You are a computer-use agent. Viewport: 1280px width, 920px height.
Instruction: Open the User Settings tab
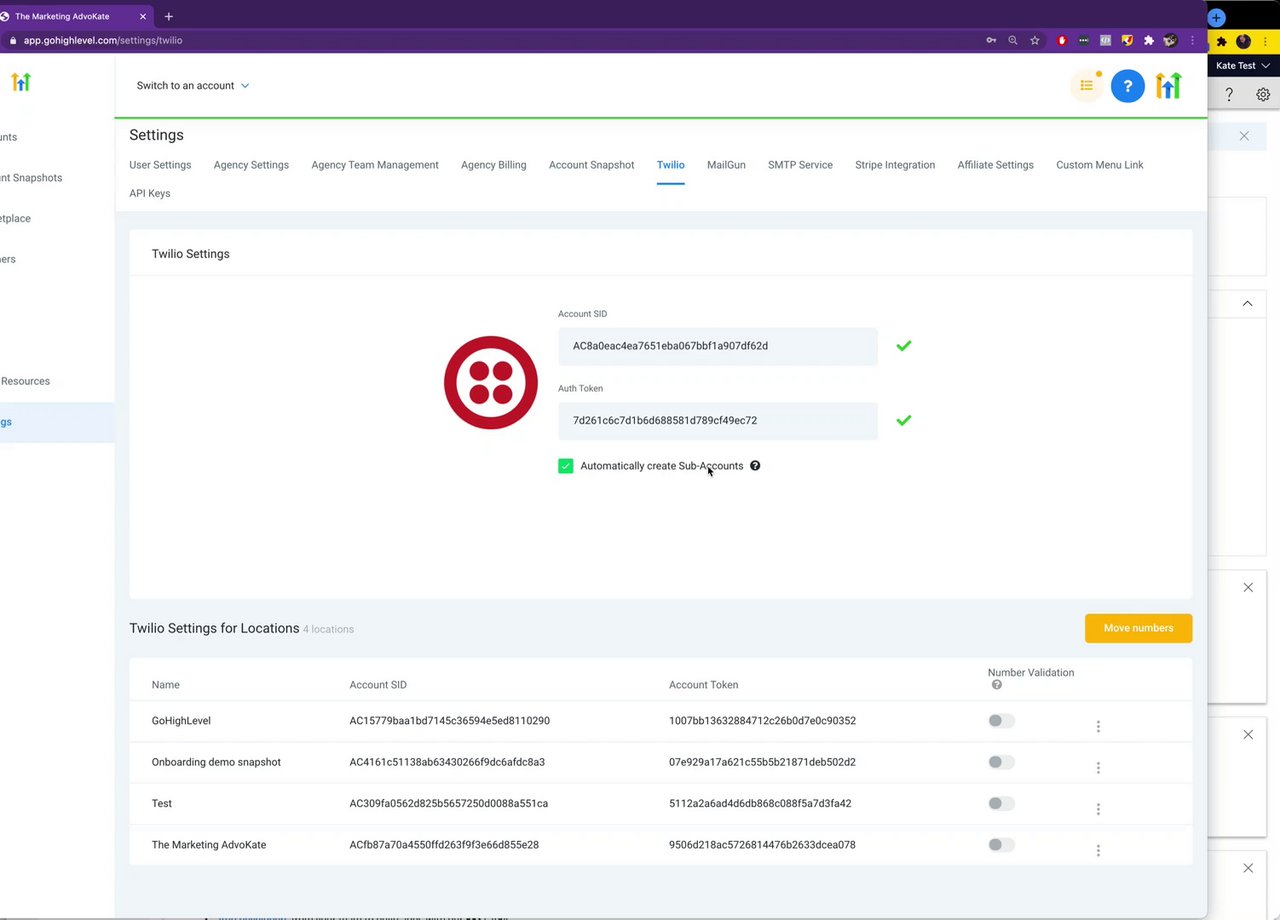pos(160,165)
